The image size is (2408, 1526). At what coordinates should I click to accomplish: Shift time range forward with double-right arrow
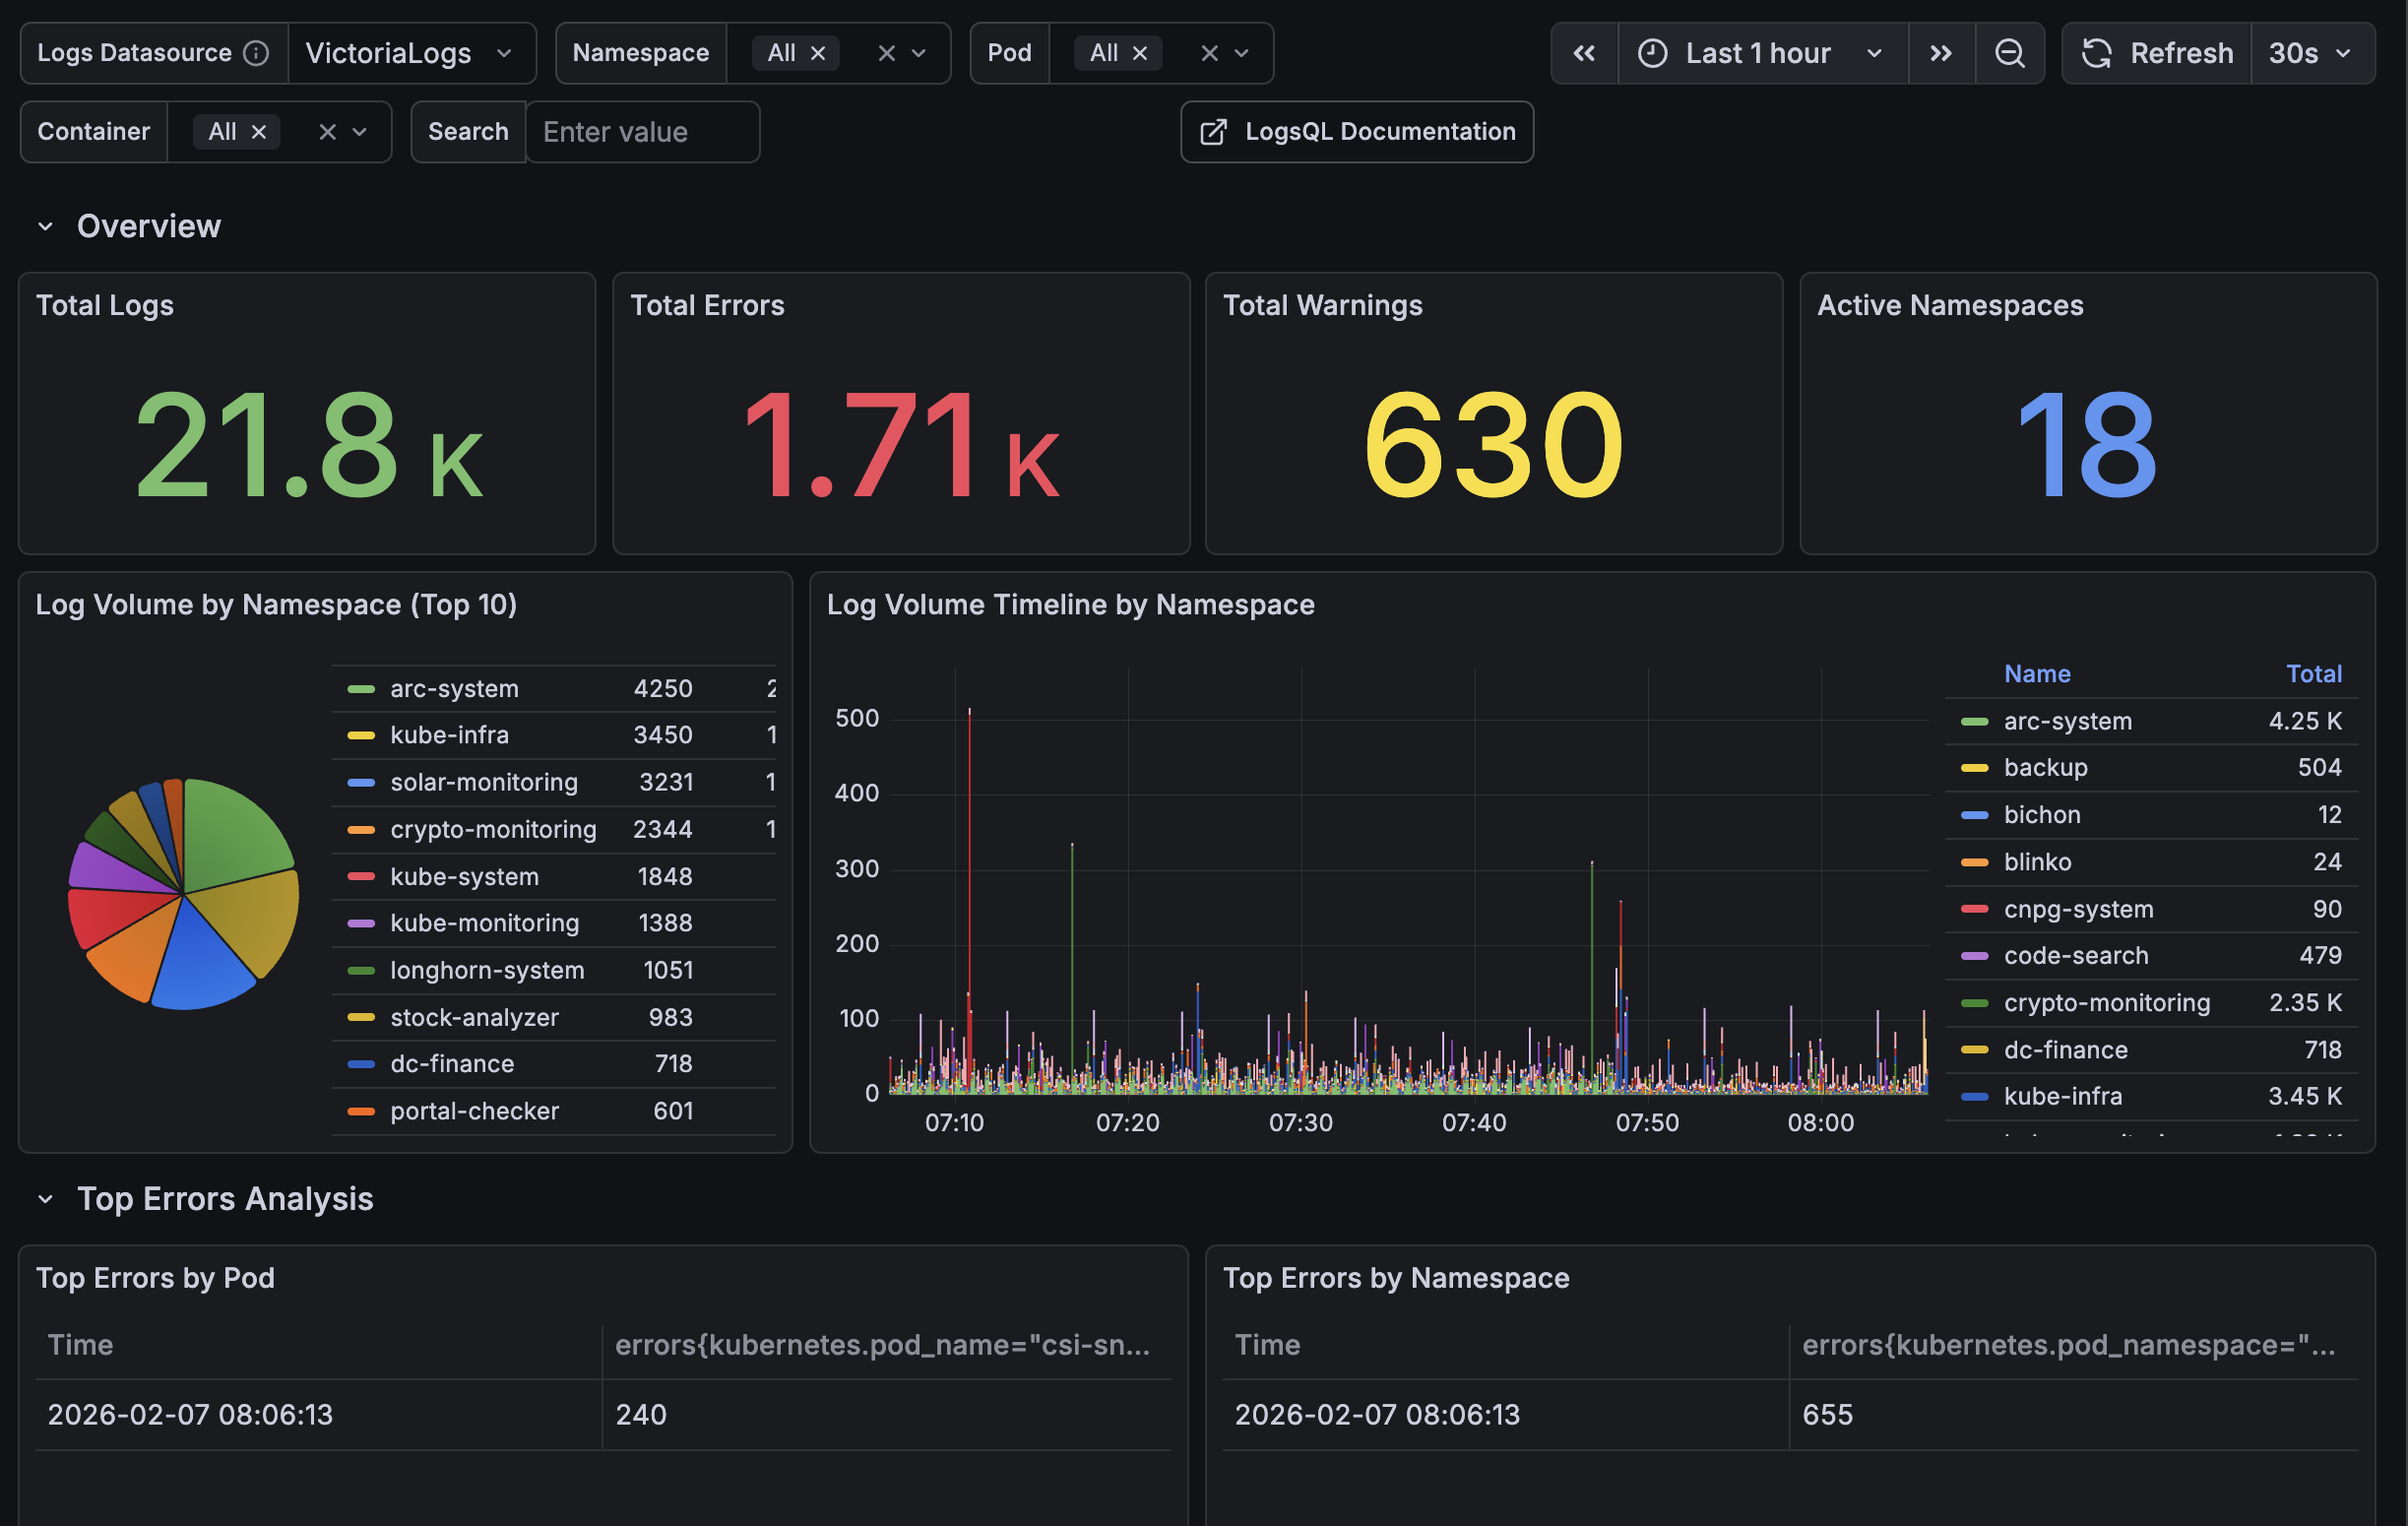[x=1940, y=52]
